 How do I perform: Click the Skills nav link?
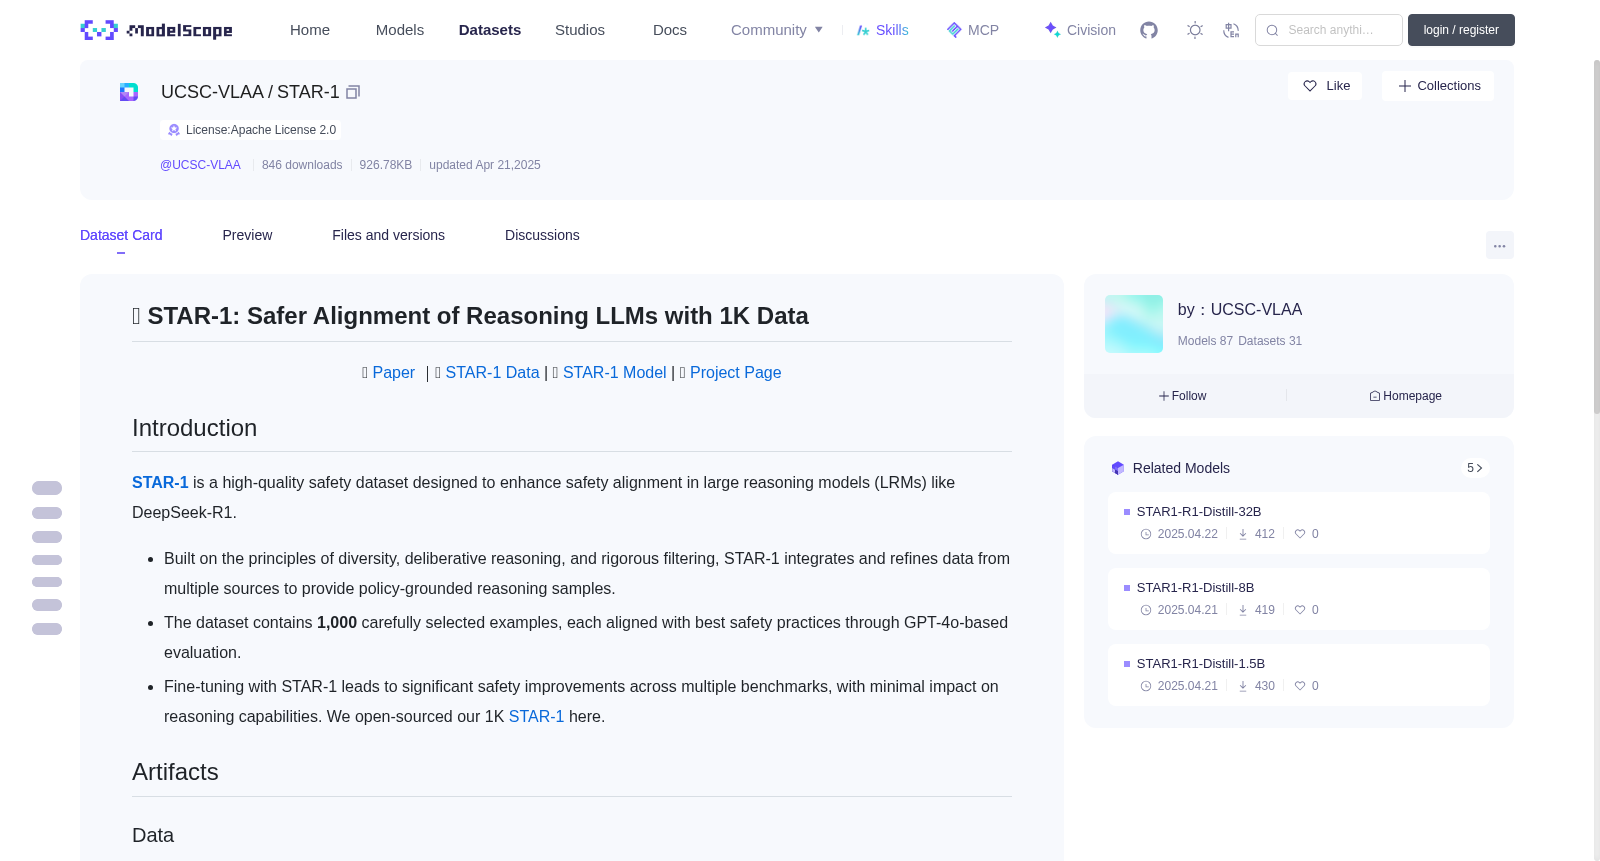883,30
